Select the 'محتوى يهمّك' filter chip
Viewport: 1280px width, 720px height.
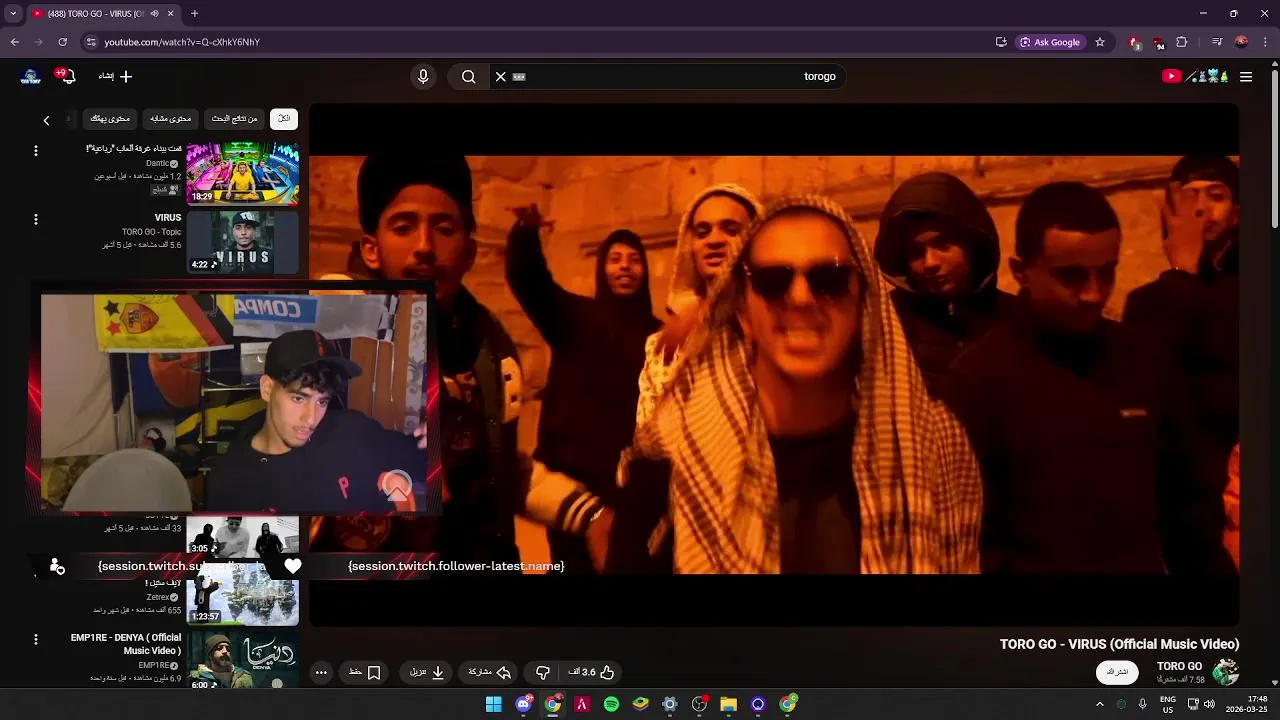coord(110,119)
